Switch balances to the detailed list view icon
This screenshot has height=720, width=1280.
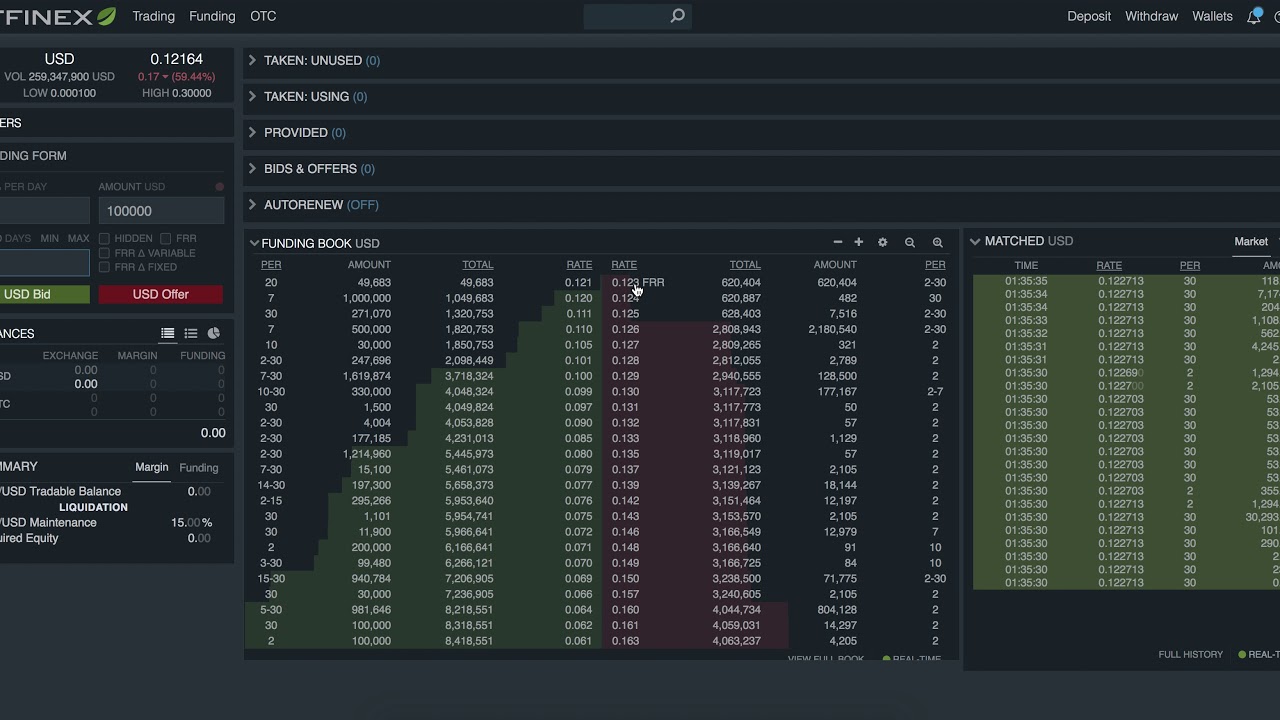(168, 333)
